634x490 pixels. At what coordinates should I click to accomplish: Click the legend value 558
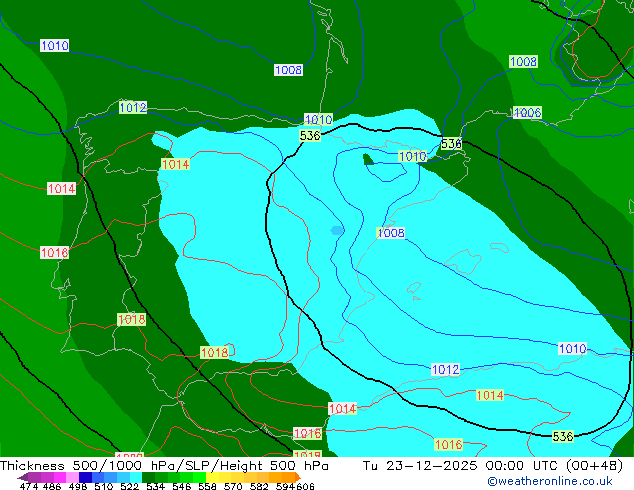pos(207,486)
